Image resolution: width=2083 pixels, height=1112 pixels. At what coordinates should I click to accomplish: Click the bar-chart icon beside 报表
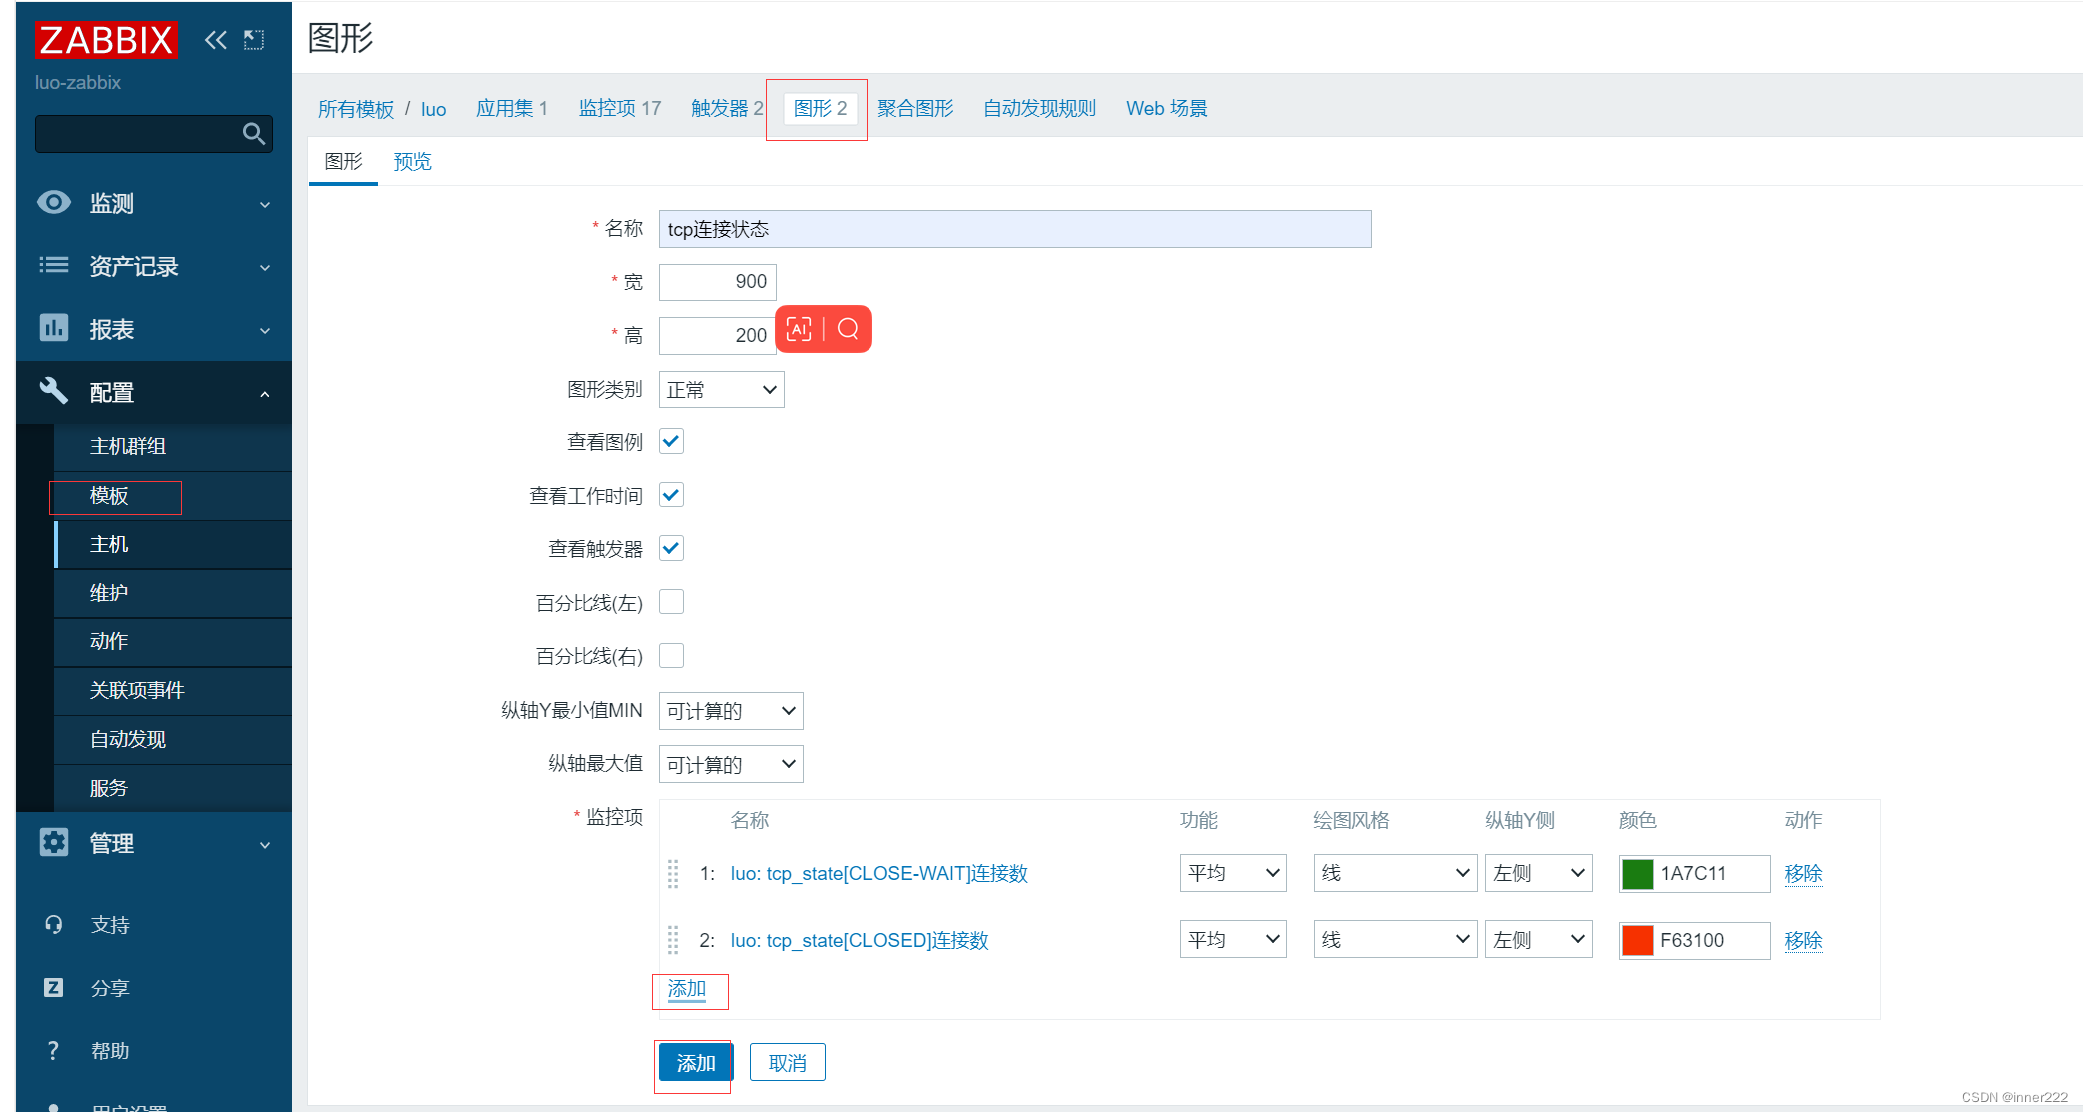tap(54, 328)
